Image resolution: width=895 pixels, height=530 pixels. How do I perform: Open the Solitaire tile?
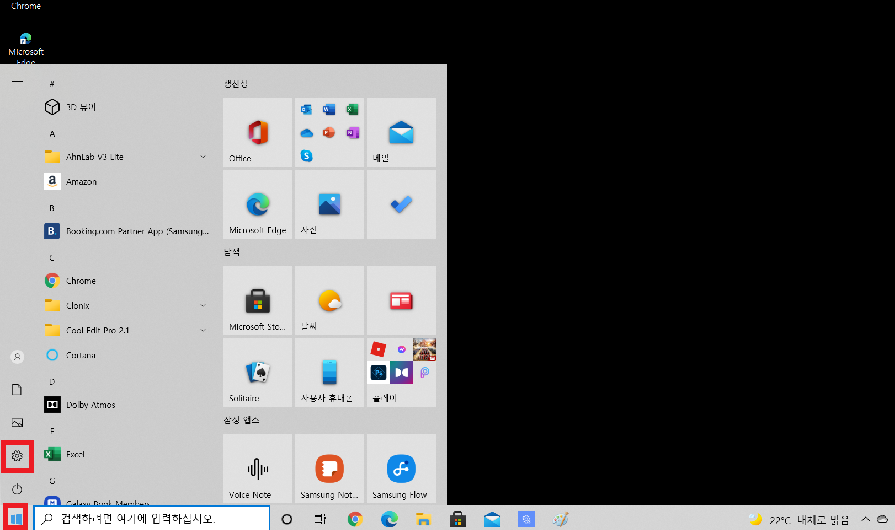pyautogui.click(x=257, y=372)
